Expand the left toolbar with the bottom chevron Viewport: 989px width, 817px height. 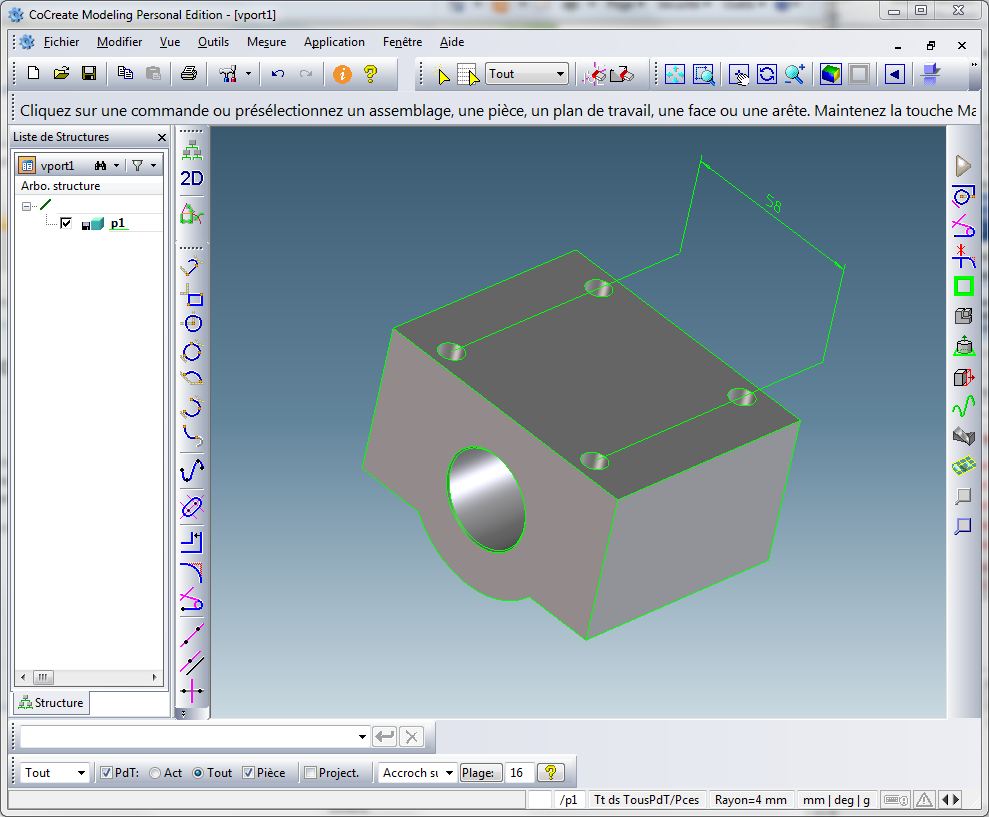[184, 714]
